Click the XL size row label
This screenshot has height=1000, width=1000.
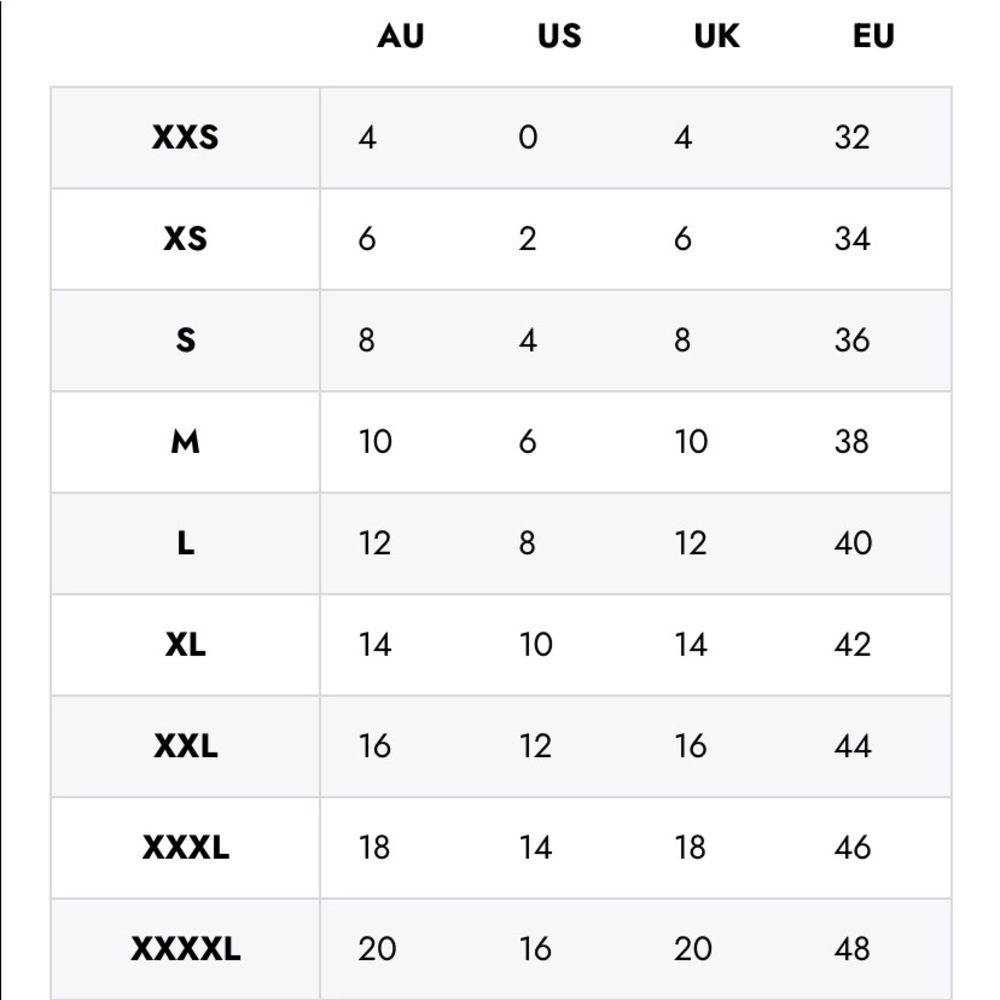185,645
